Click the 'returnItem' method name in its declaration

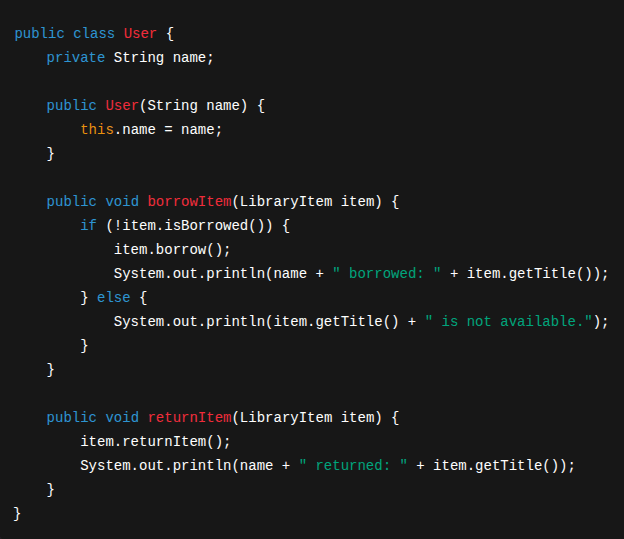coord(189,418)
